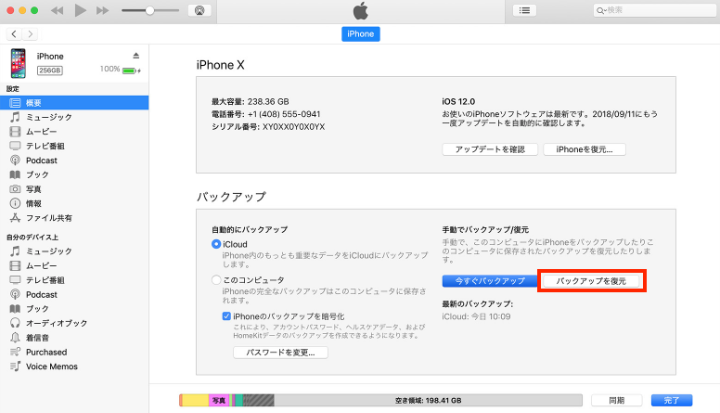Screen dimensions: 720x413
Task: Click the 同期 sync button
Action: [617, 400]
